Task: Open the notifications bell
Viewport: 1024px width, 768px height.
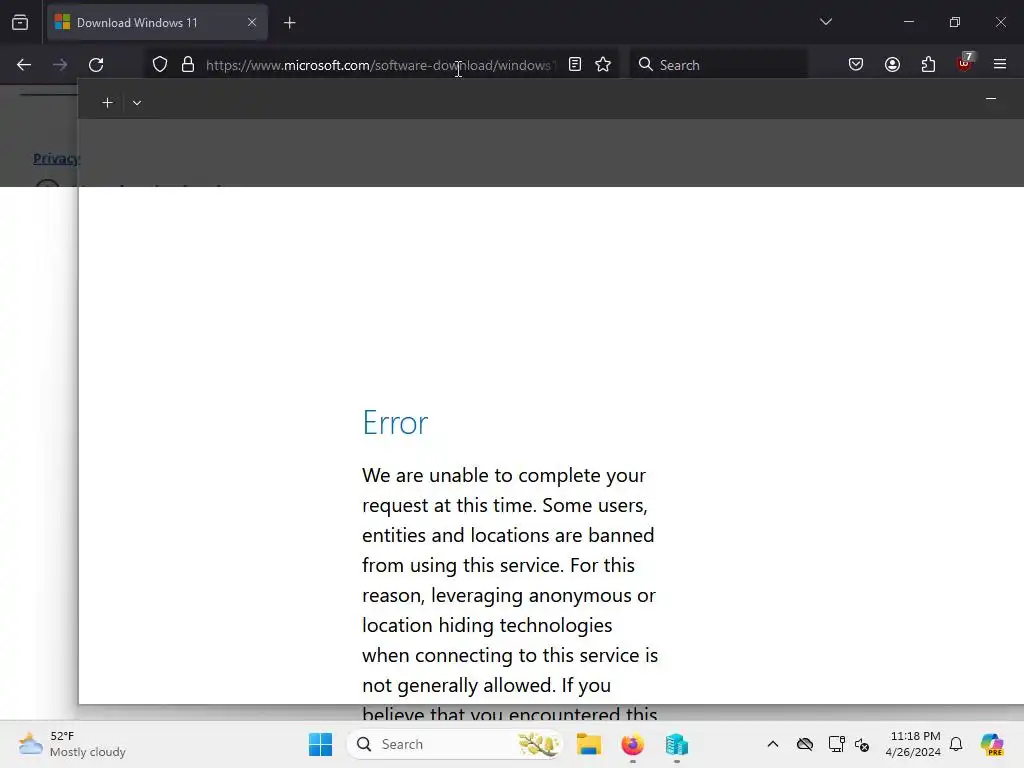Action: [956, 744]
